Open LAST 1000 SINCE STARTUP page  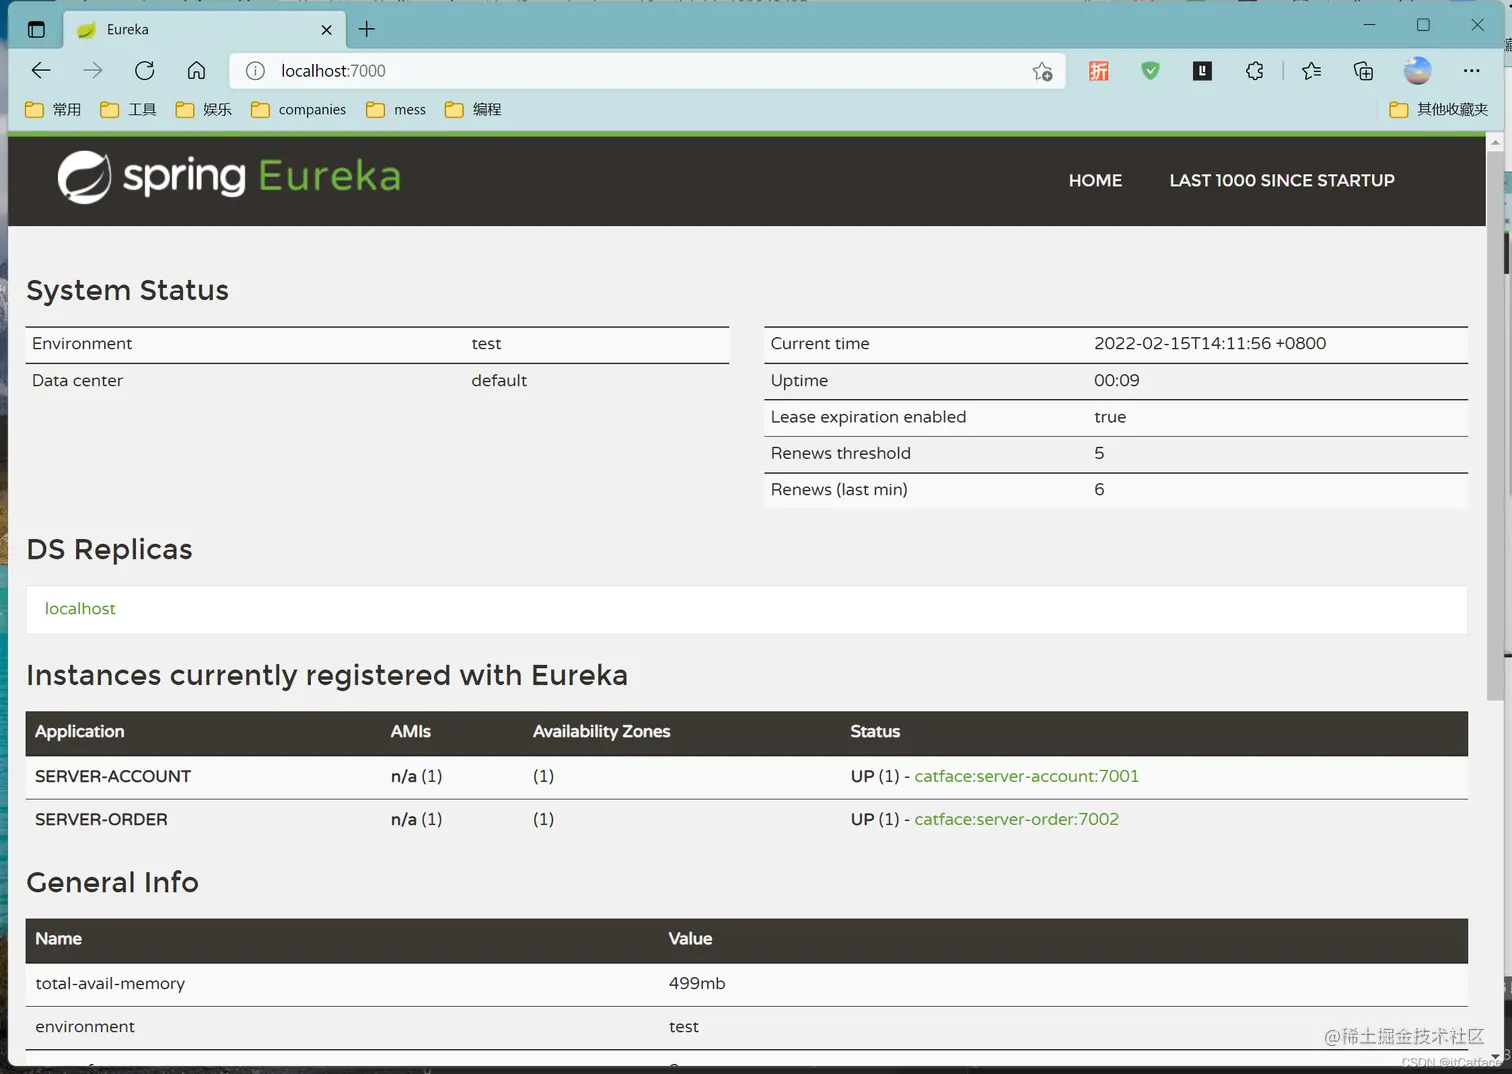click(x=1282, y=181)
